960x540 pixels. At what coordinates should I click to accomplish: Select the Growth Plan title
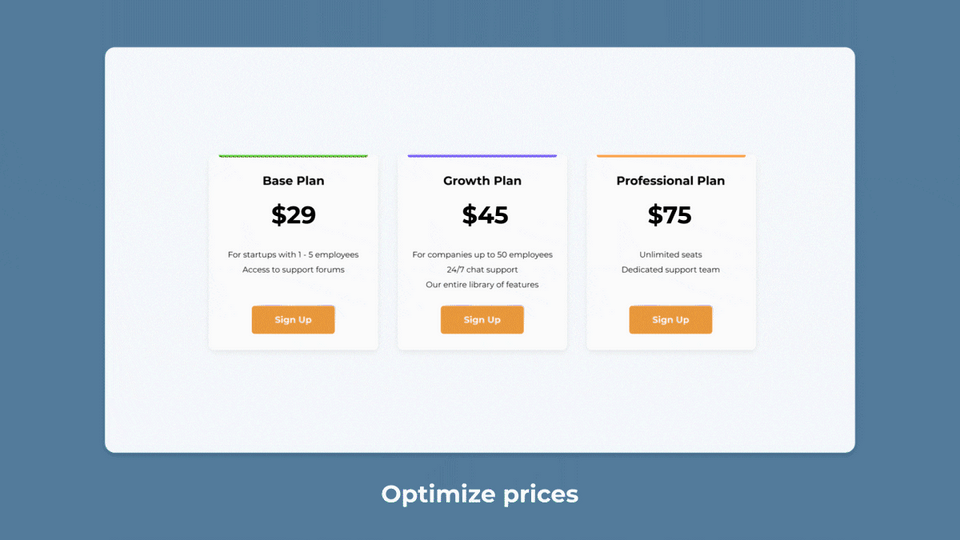482,181
